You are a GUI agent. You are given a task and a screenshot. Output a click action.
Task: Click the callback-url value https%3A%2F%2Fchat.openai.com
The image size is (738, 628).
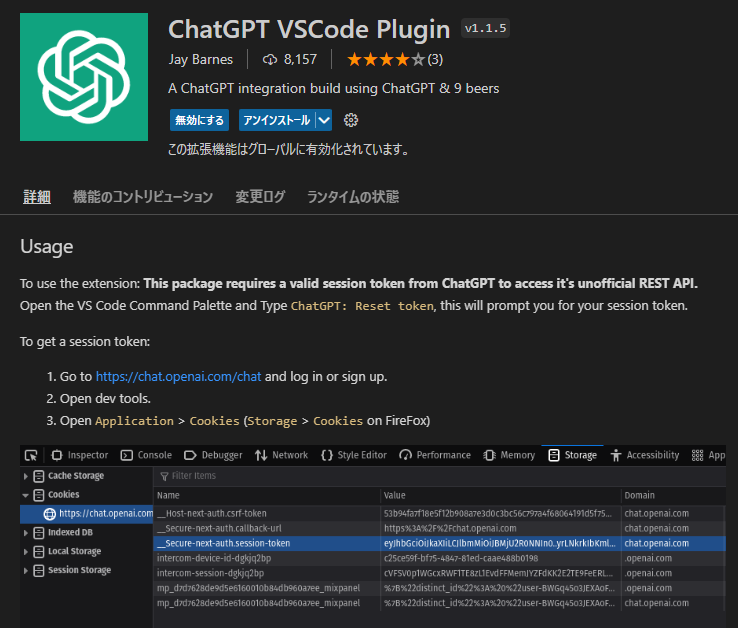[x=450, y=528]
